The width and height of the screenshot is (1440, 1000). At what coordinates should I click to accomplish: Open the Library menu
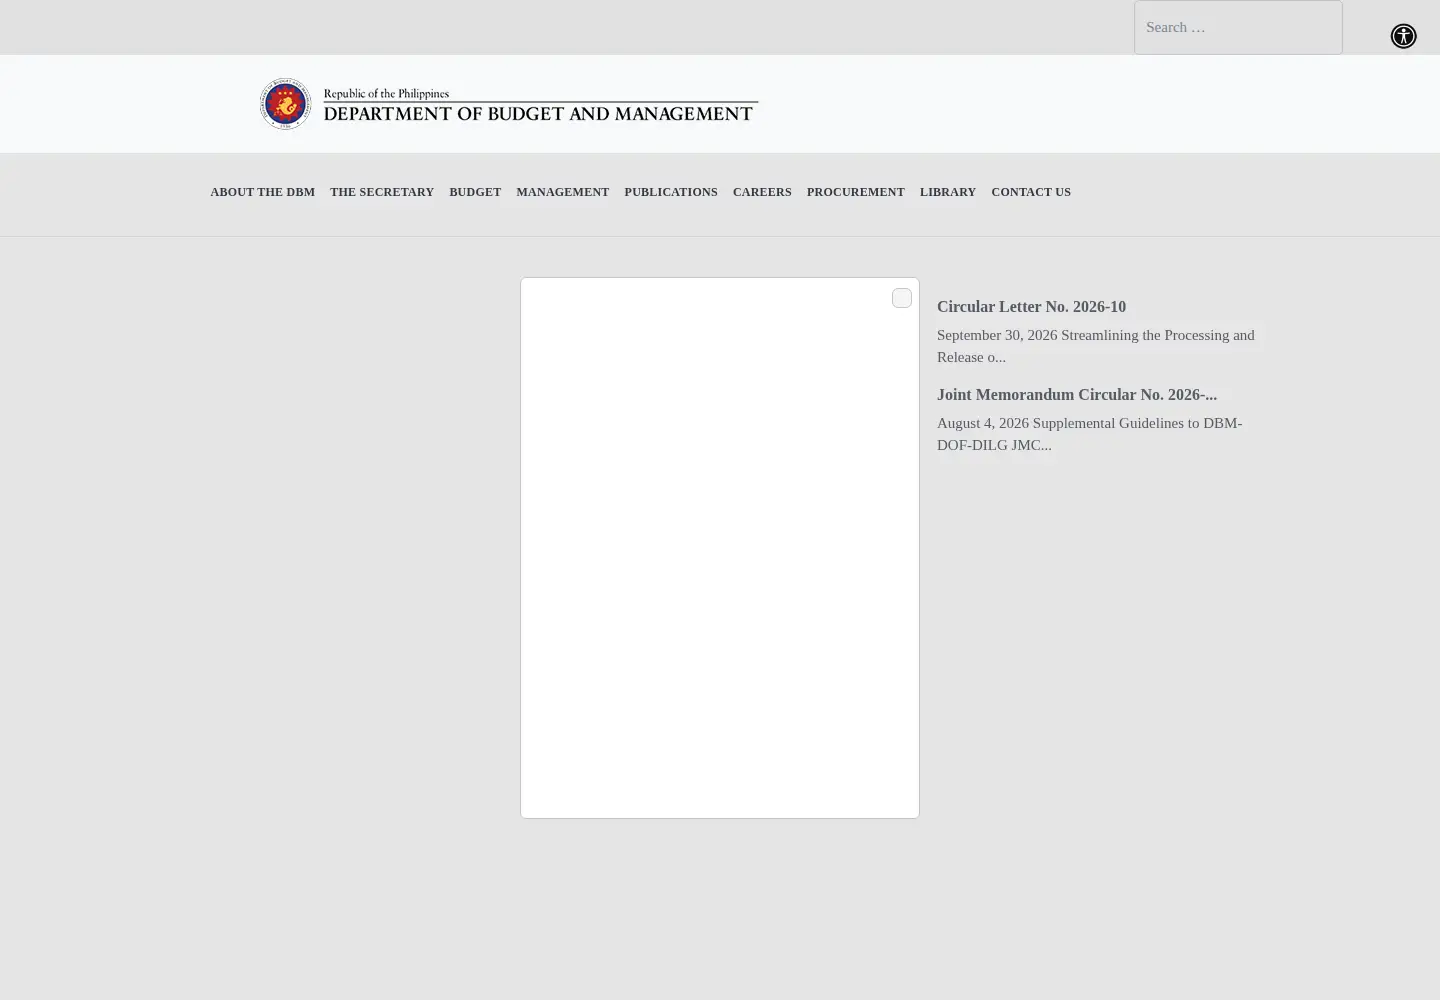coord(948,192)
